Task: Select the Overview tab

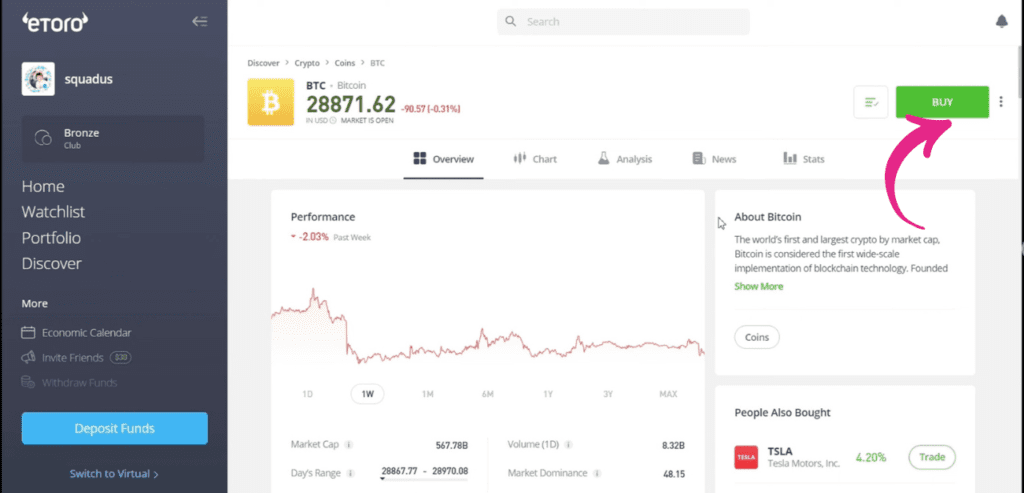Action: pyautogui.click(x=443, y=159)
